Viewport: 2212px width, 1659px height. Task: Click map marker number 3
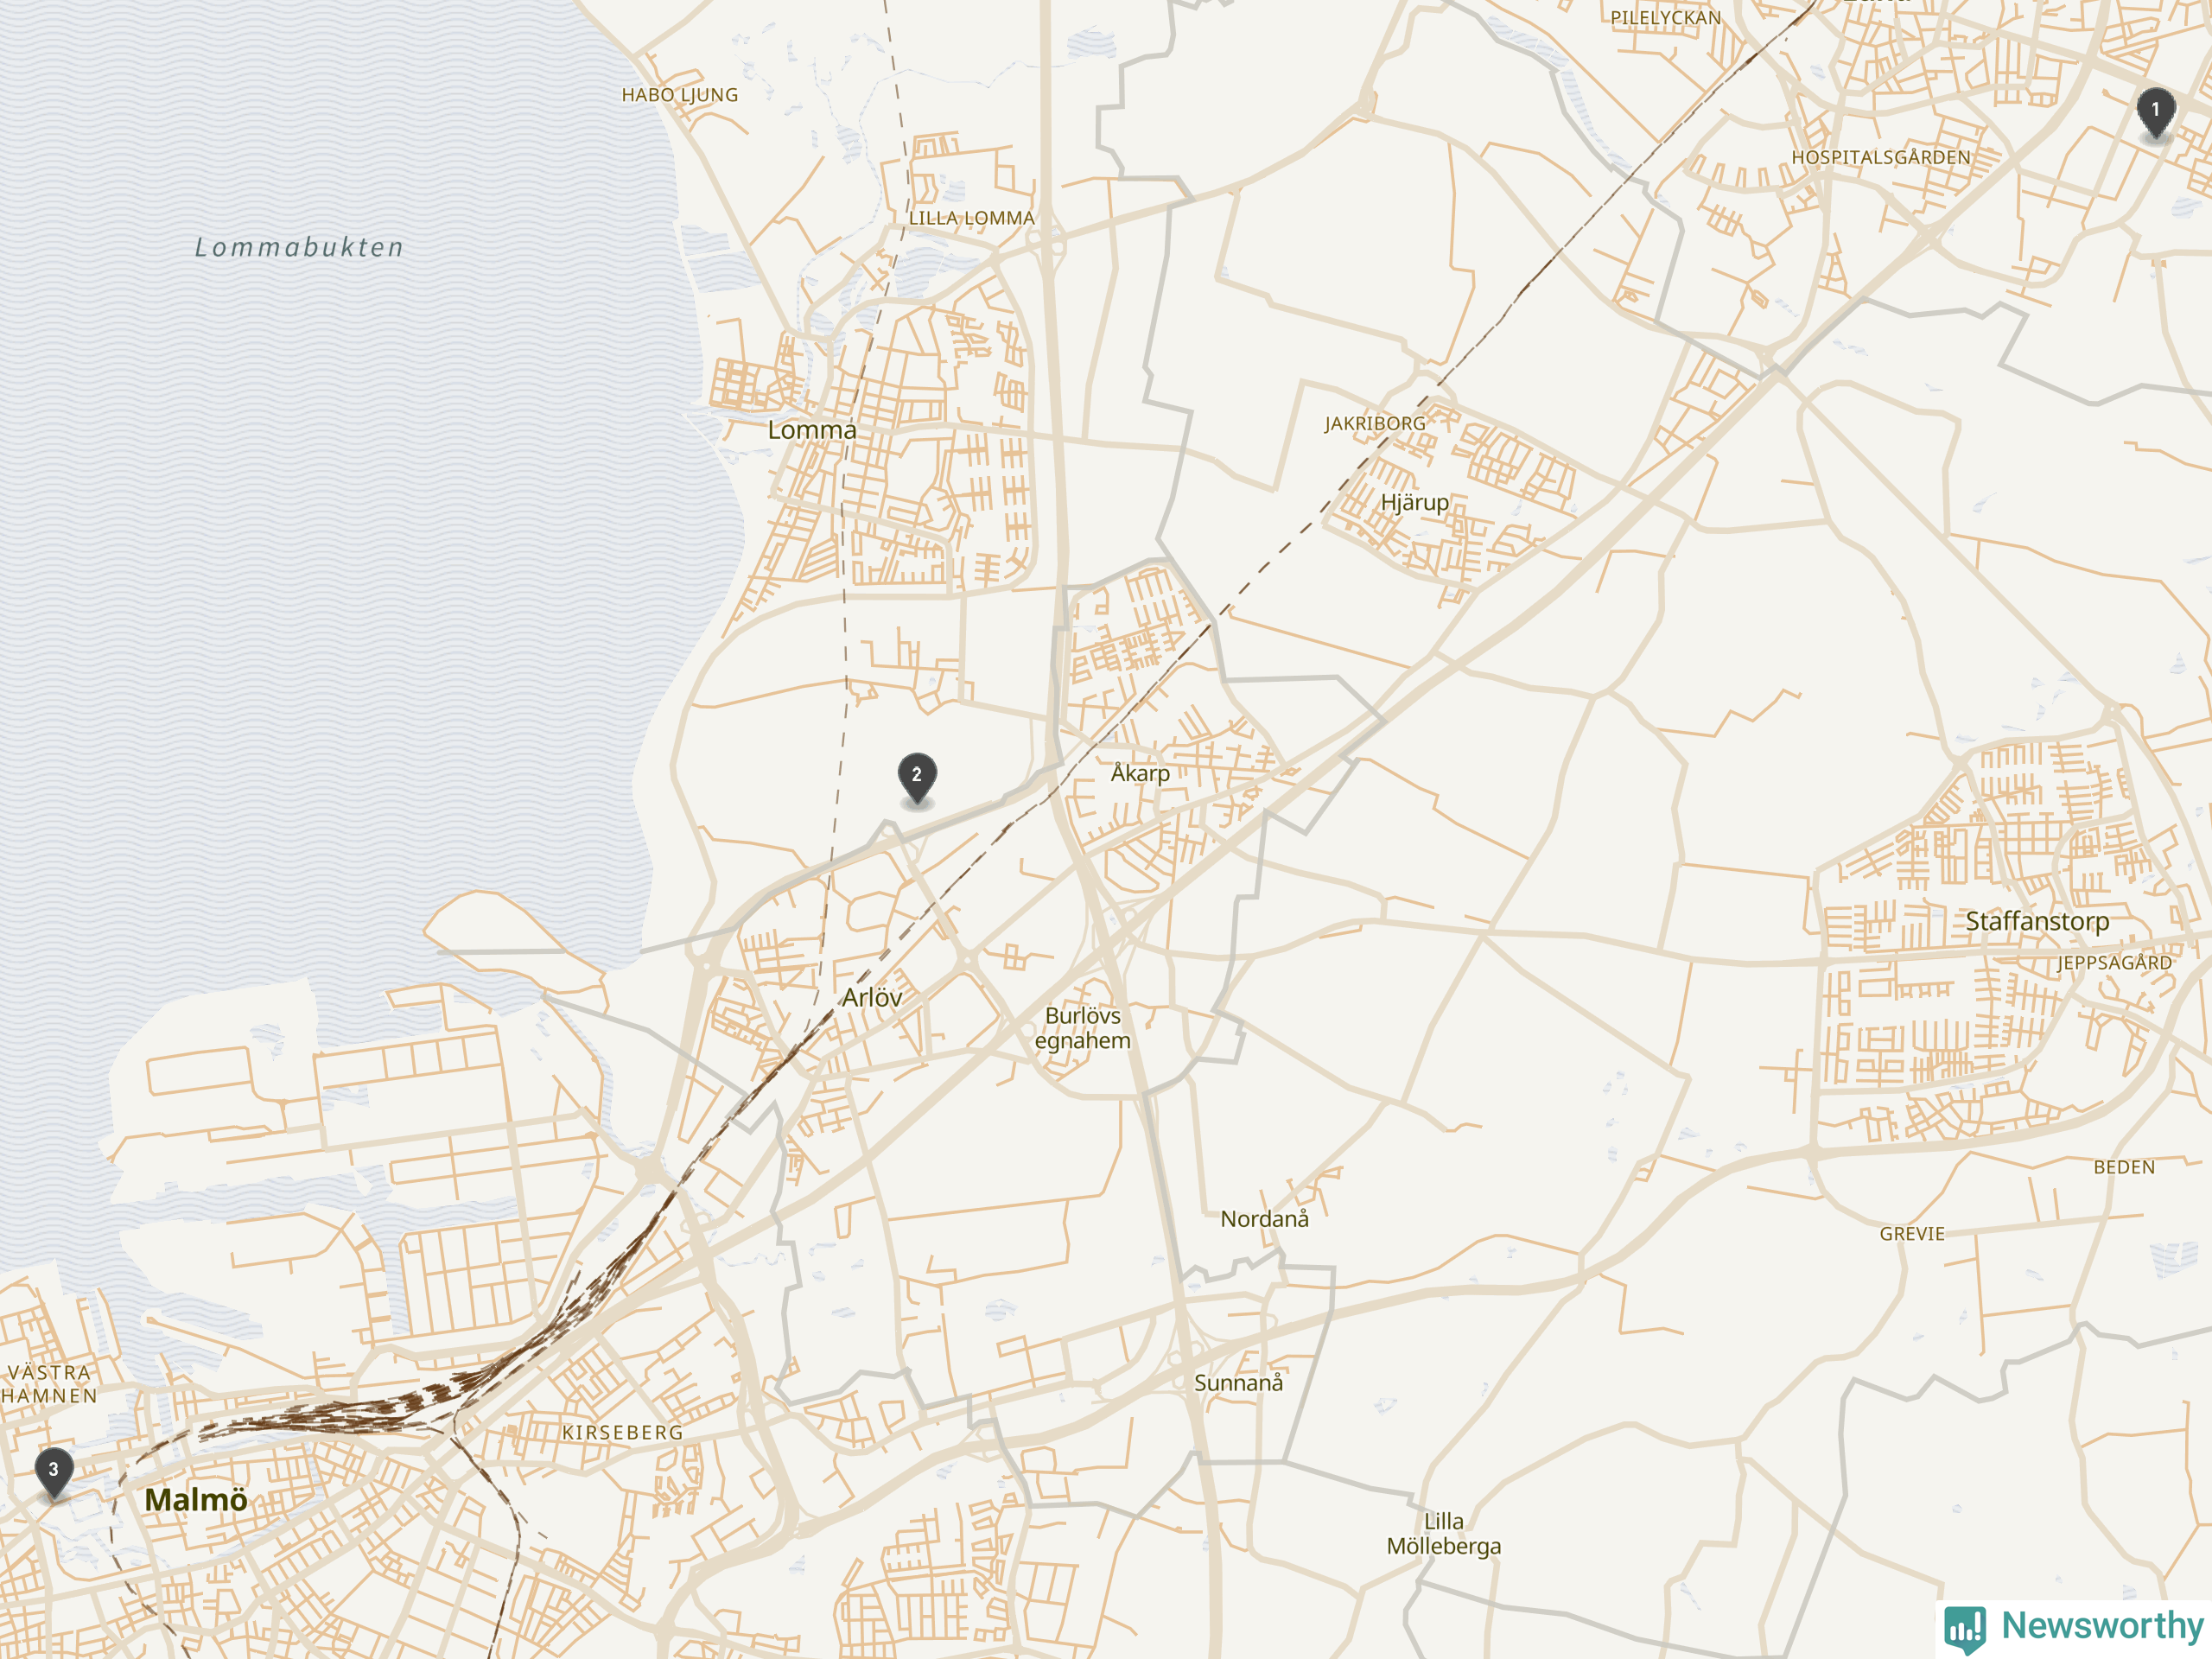54,1473
